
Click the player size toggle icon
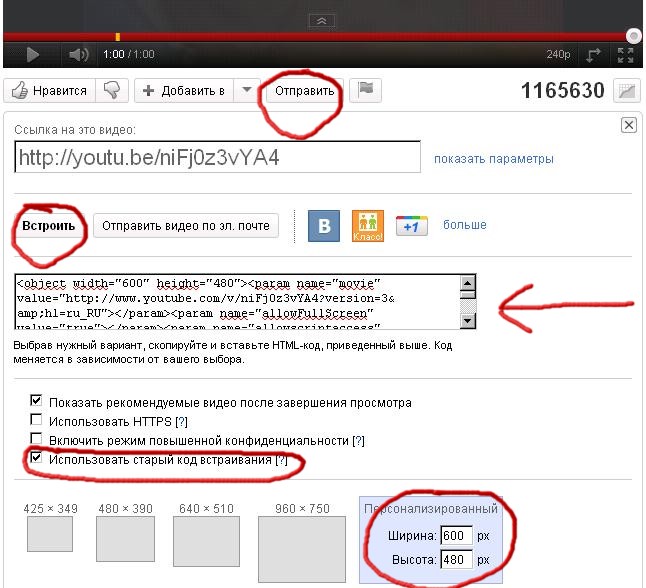tap(593, 55)
